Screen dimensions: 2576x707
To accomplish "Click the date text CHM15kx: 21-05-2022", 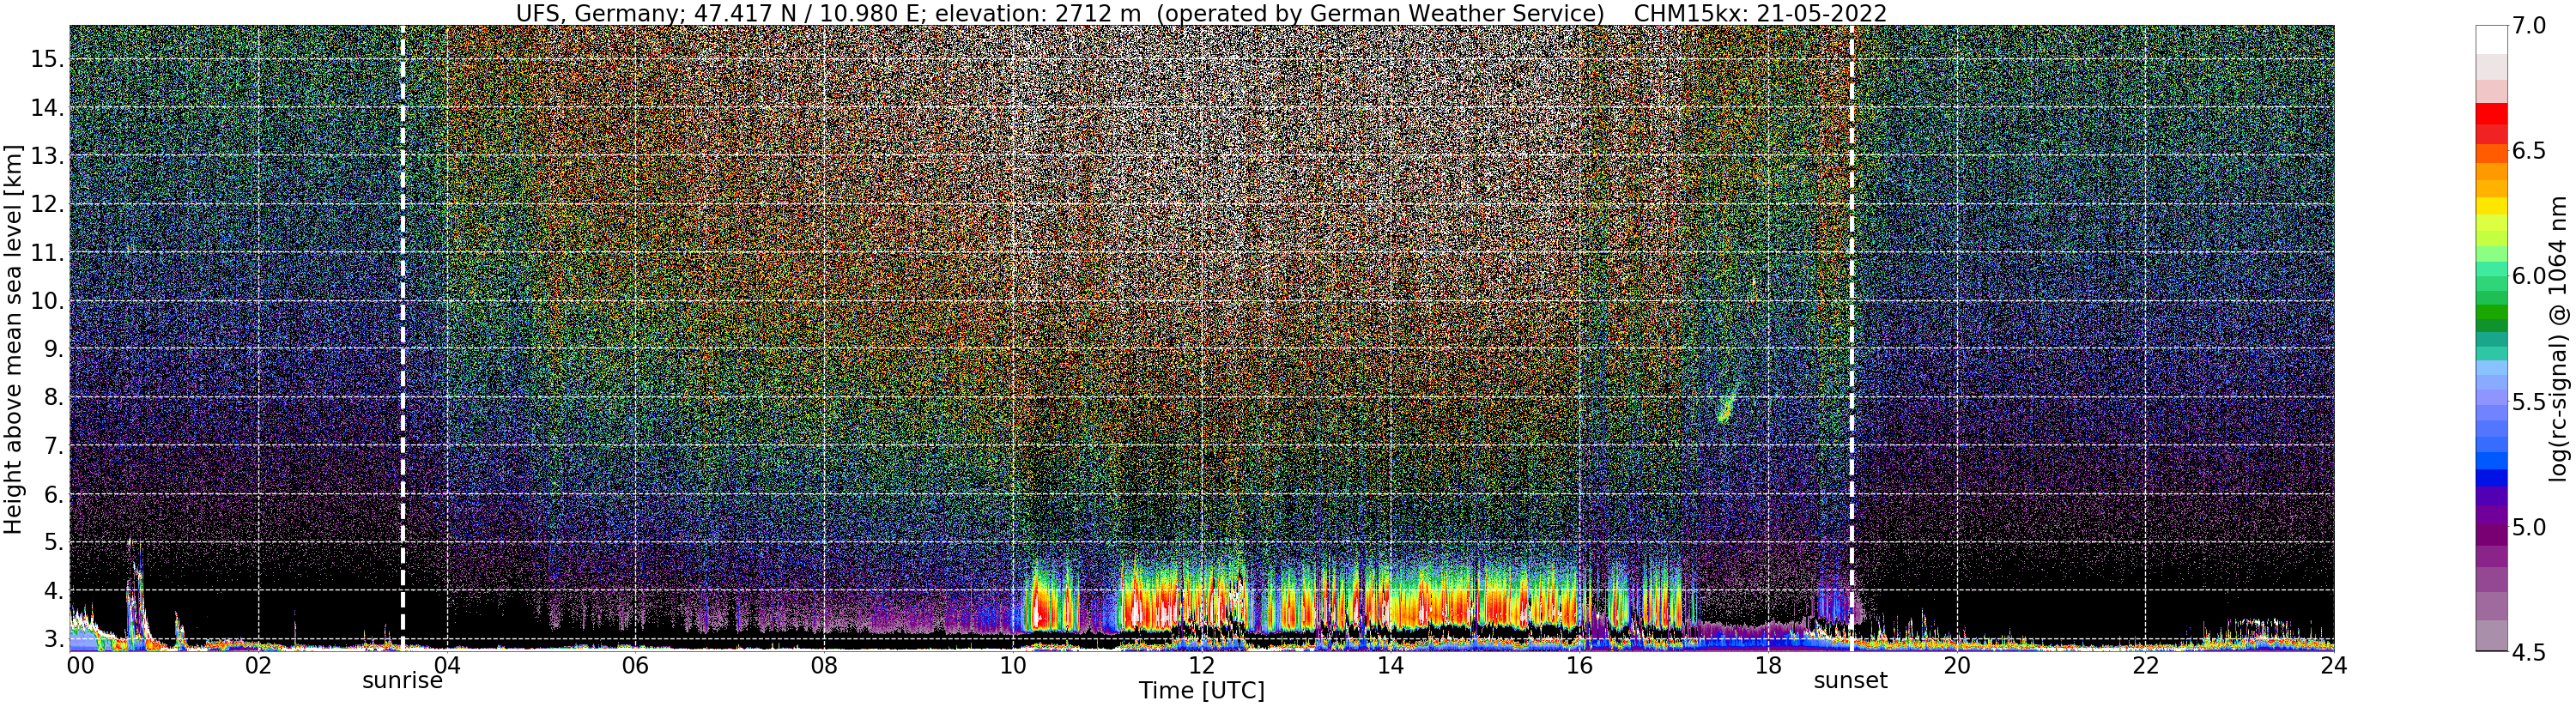I will coord(1760,13).
